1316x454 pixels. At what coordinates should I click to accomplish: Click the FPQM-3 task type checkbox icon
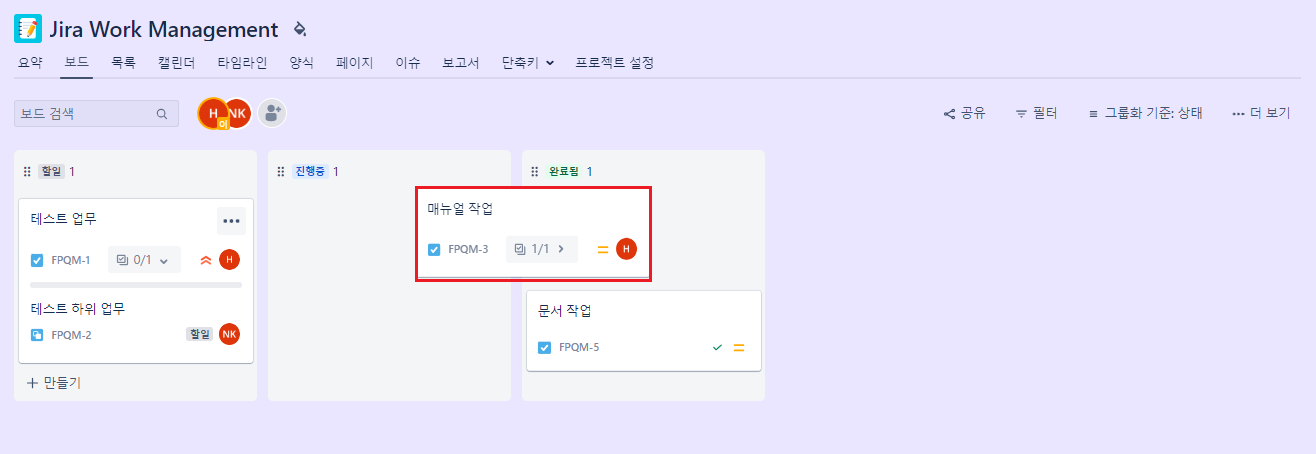[x=434, y=249]
